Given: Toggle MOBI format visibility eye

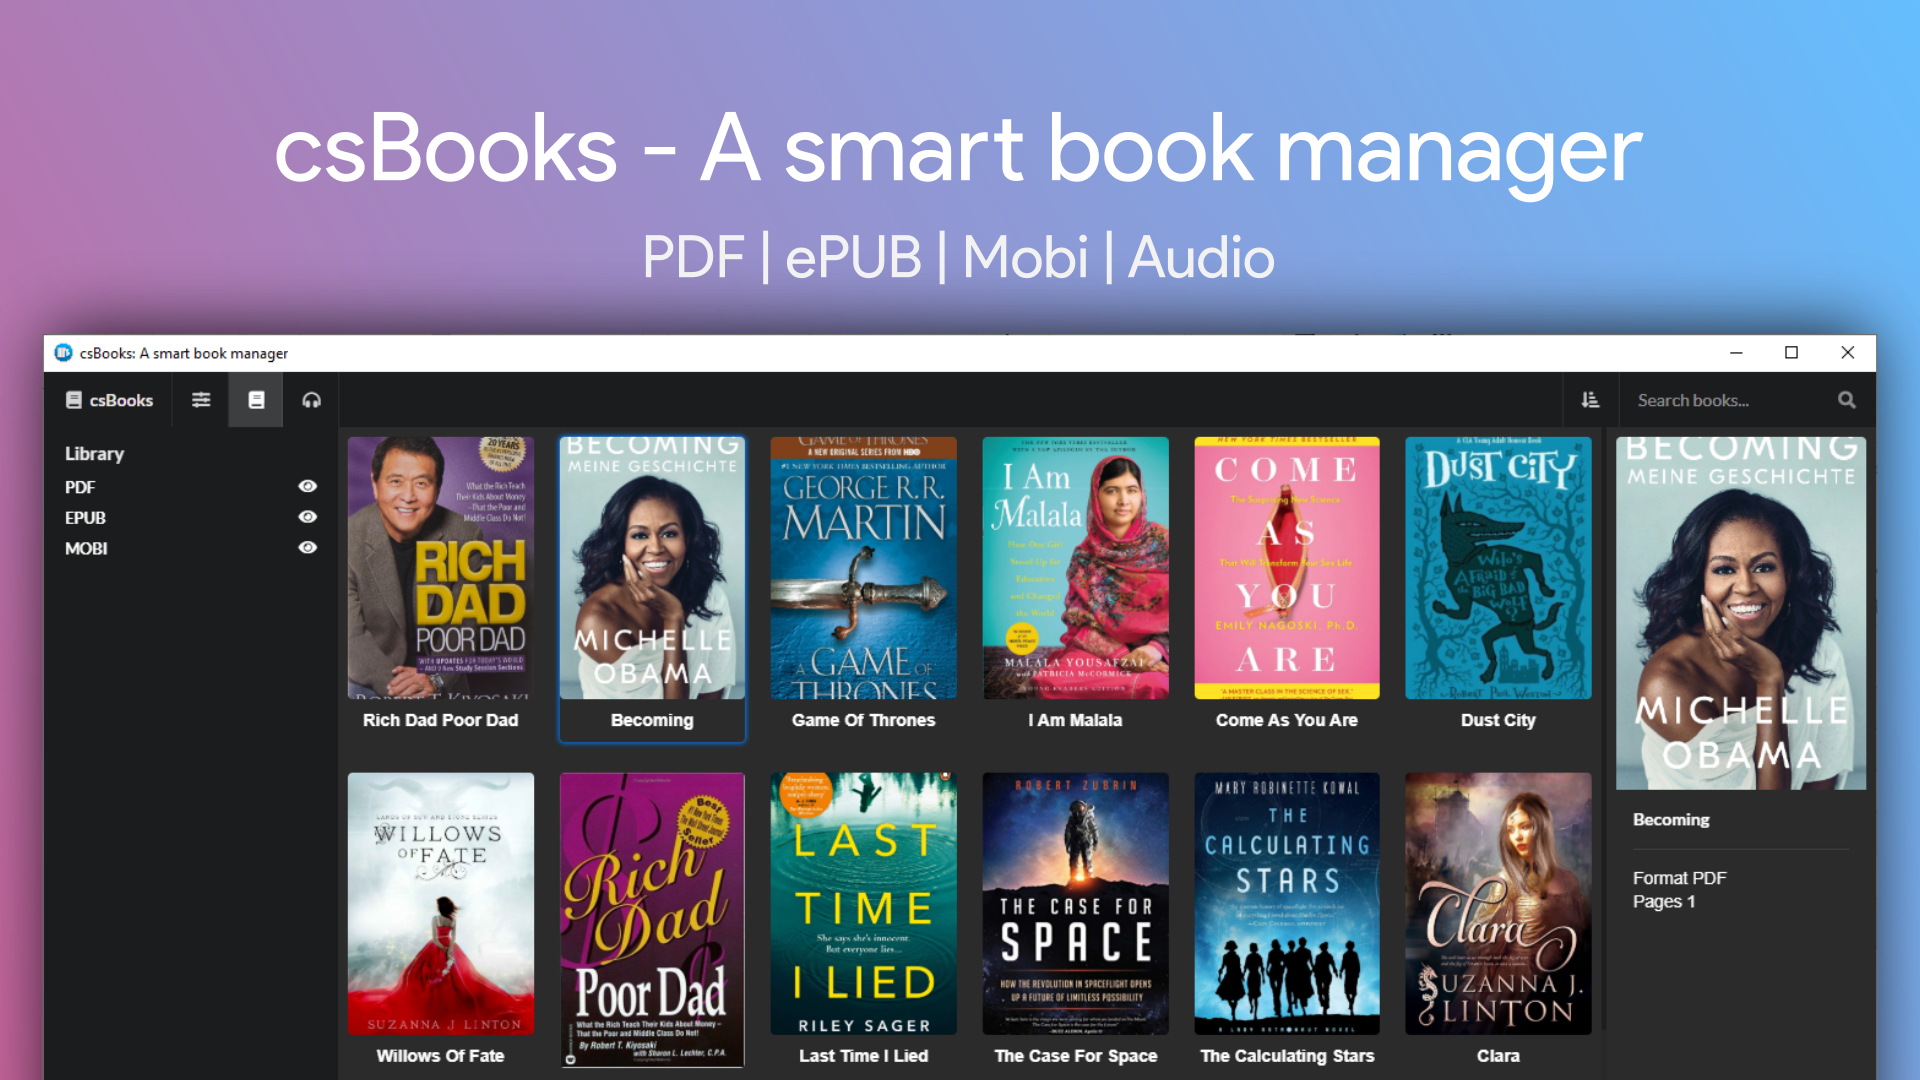Looking at the screenshot, I should pyautogui.click(x=308, y=548).
